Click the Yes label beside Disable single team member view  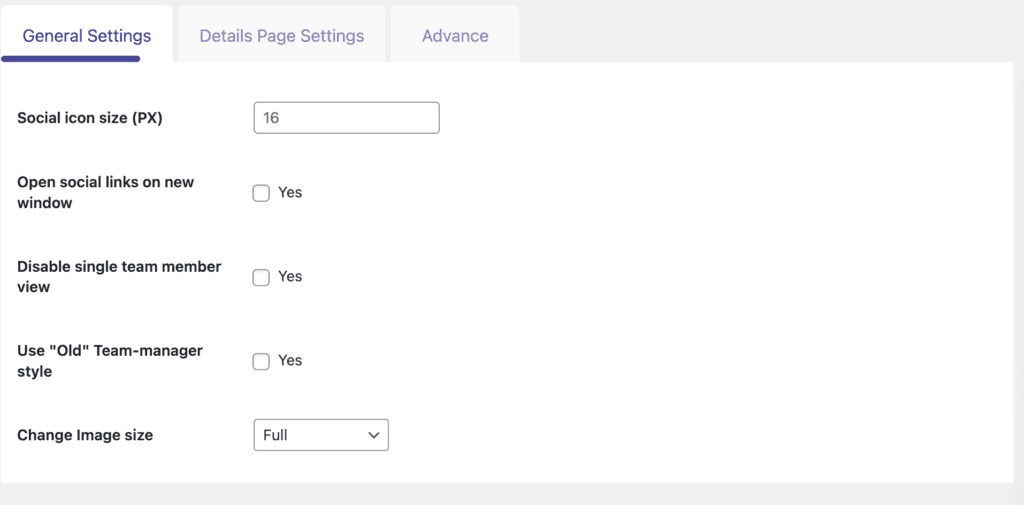coord(290,276)
